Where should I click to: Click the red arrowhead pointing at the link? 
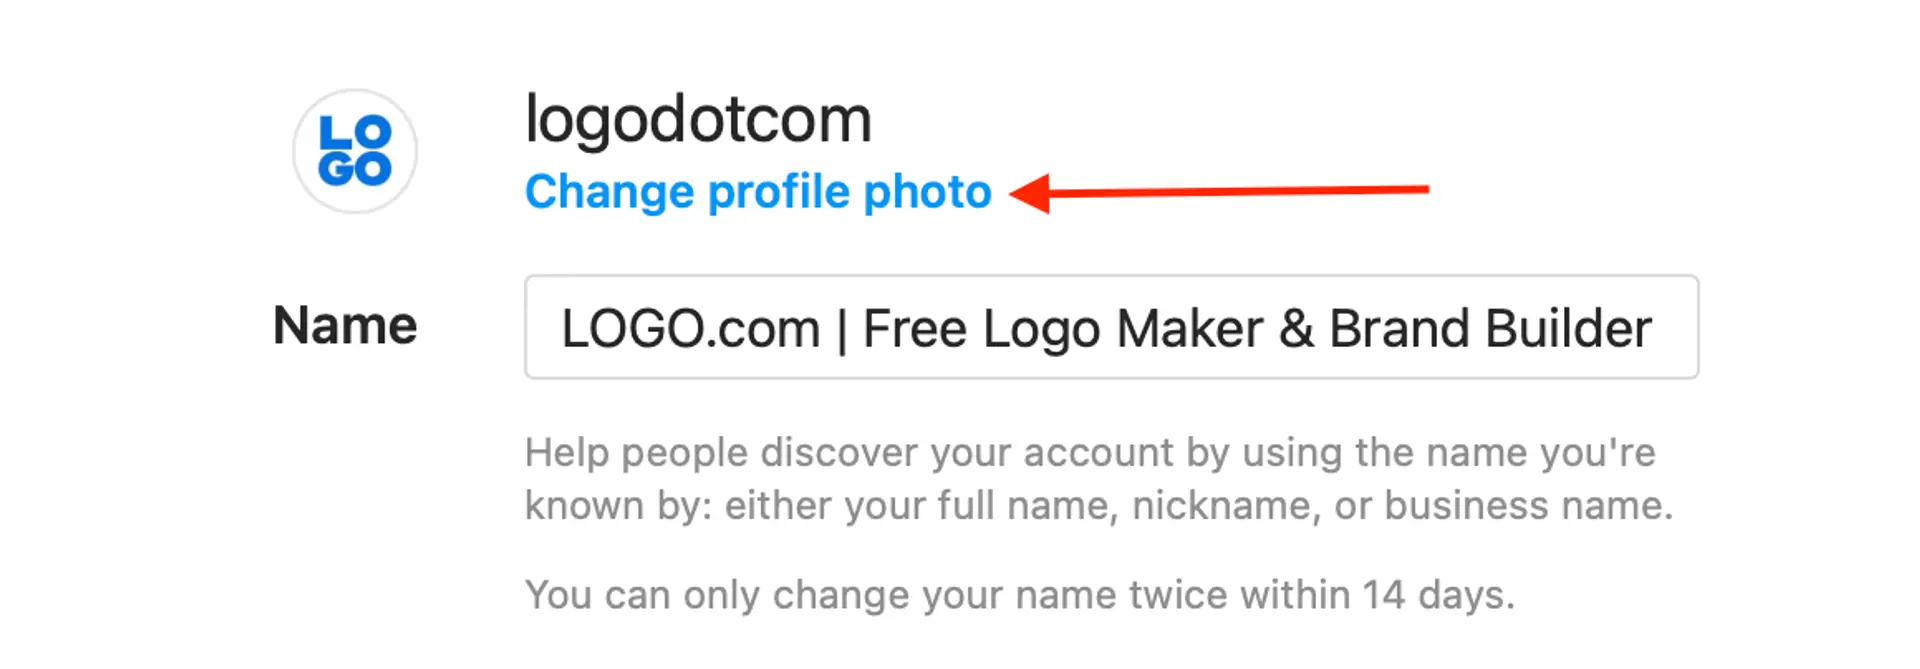point(1031,193)
